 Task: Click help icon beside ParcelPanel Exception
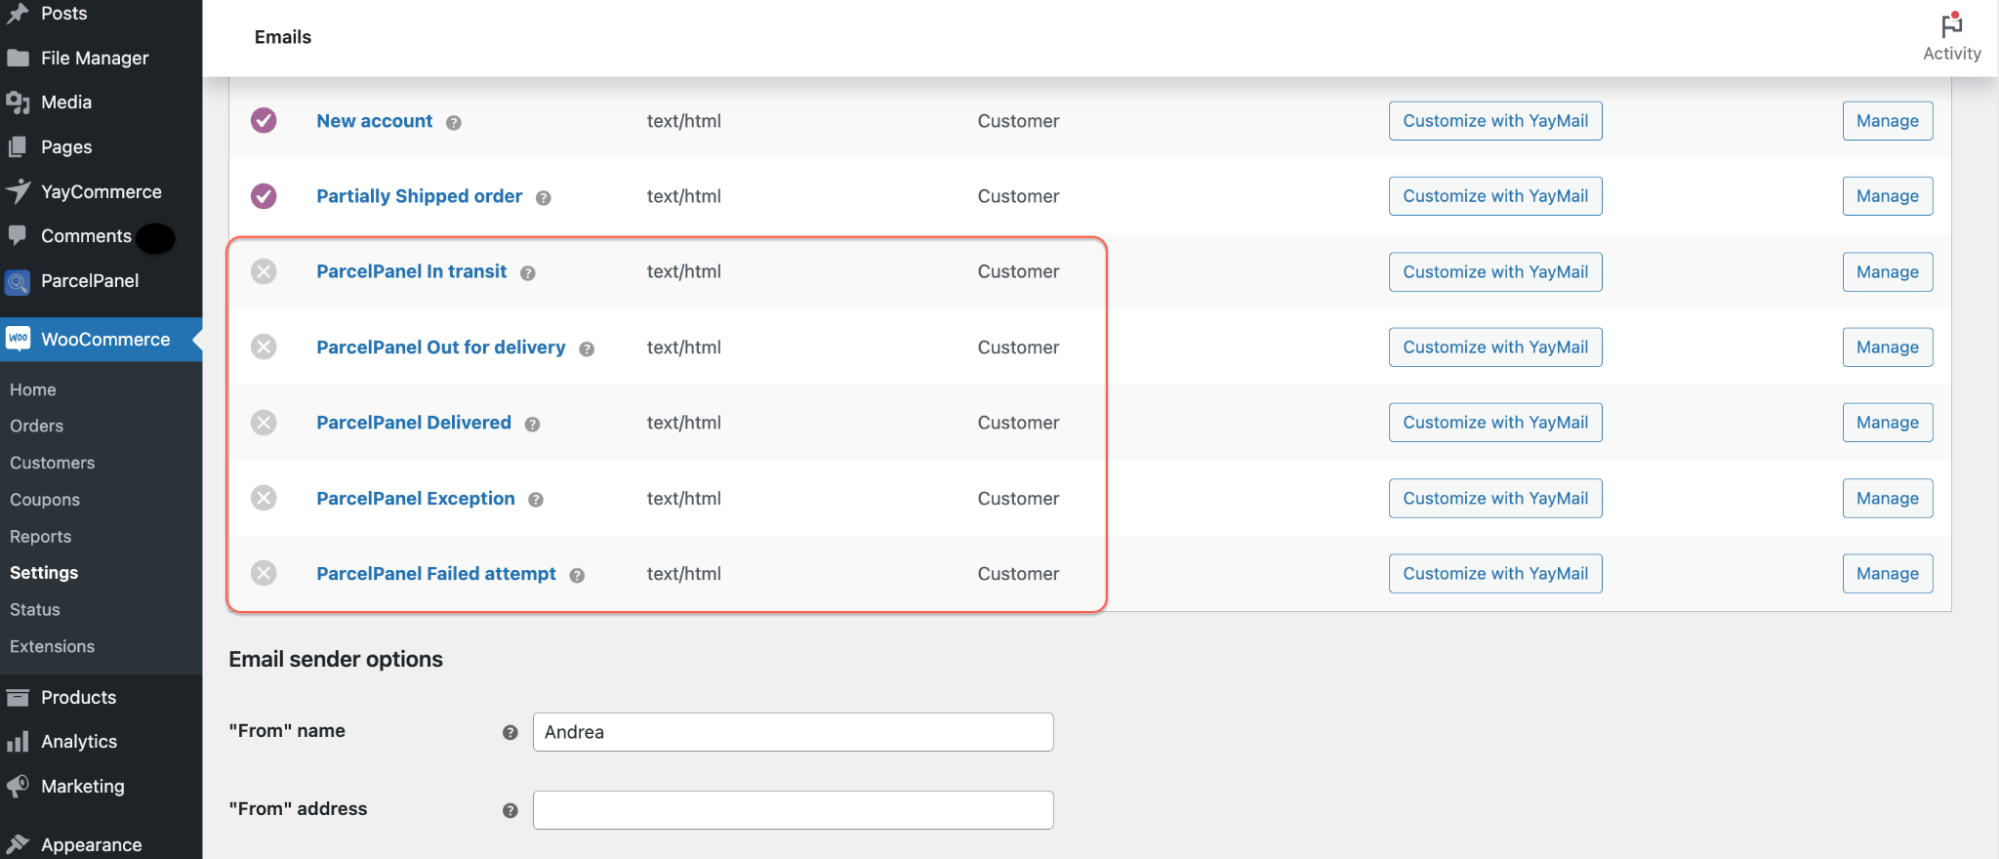point(536,500)
